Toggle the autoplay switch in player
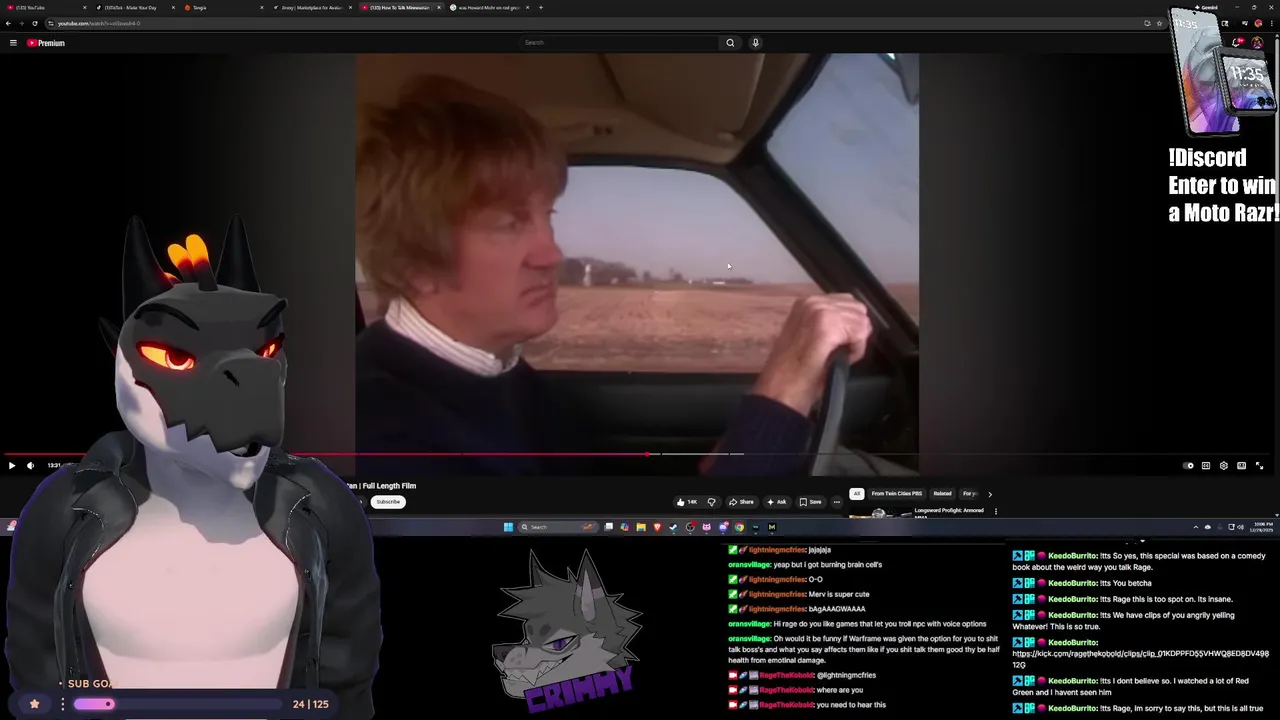1280x720 pixels. (1188, 465)
